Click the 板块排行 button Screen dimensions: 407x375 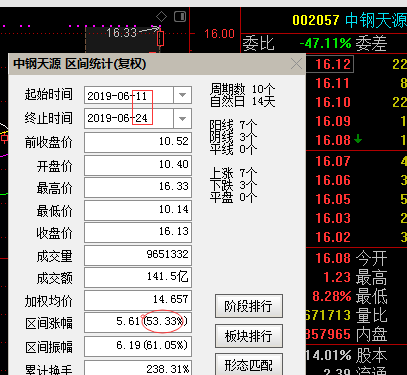(249, 336)
